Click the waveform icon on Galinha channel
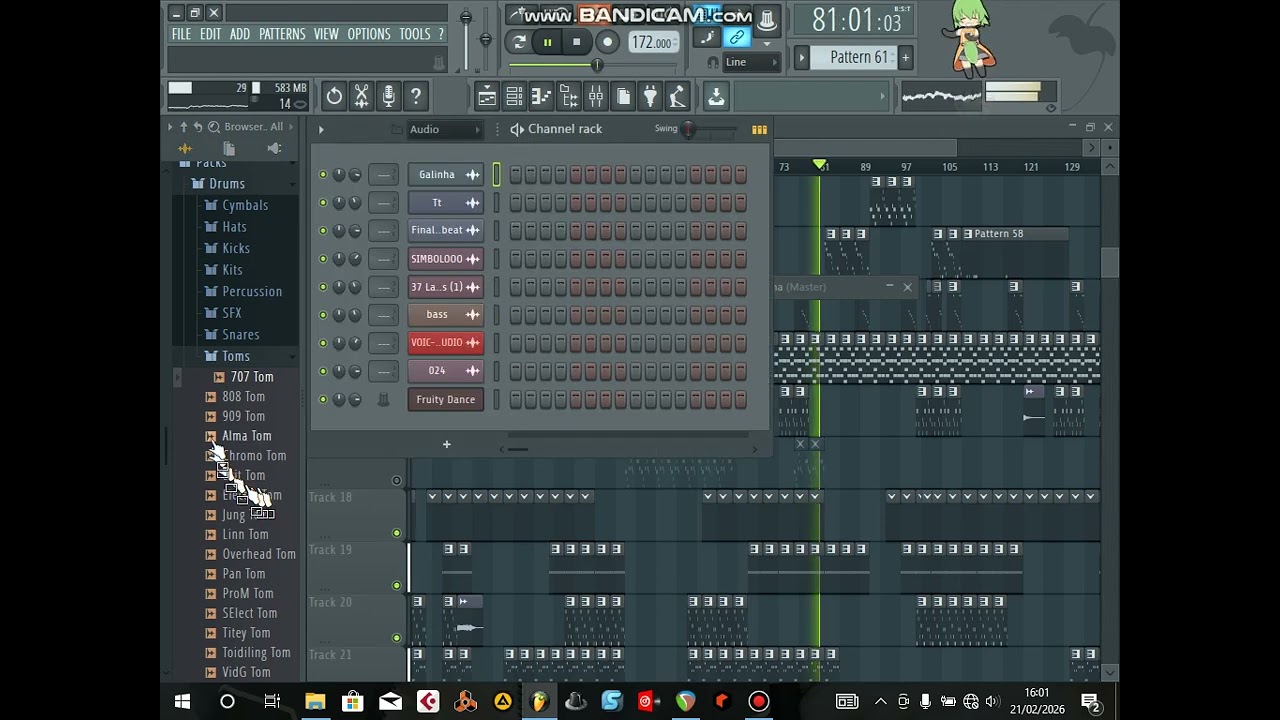 point(472,175)
